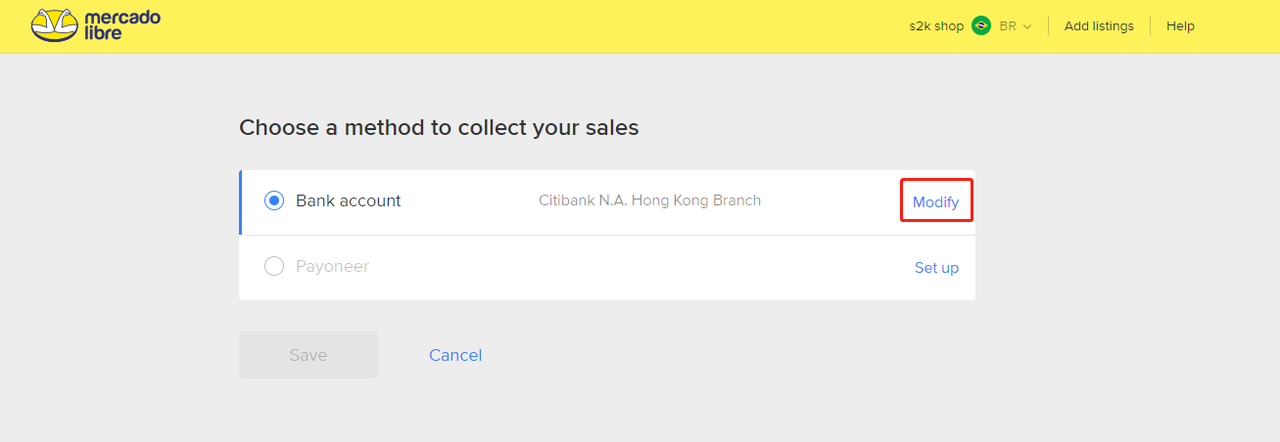
Task: Open the s2k shop account menu
Action: [936, 26]
